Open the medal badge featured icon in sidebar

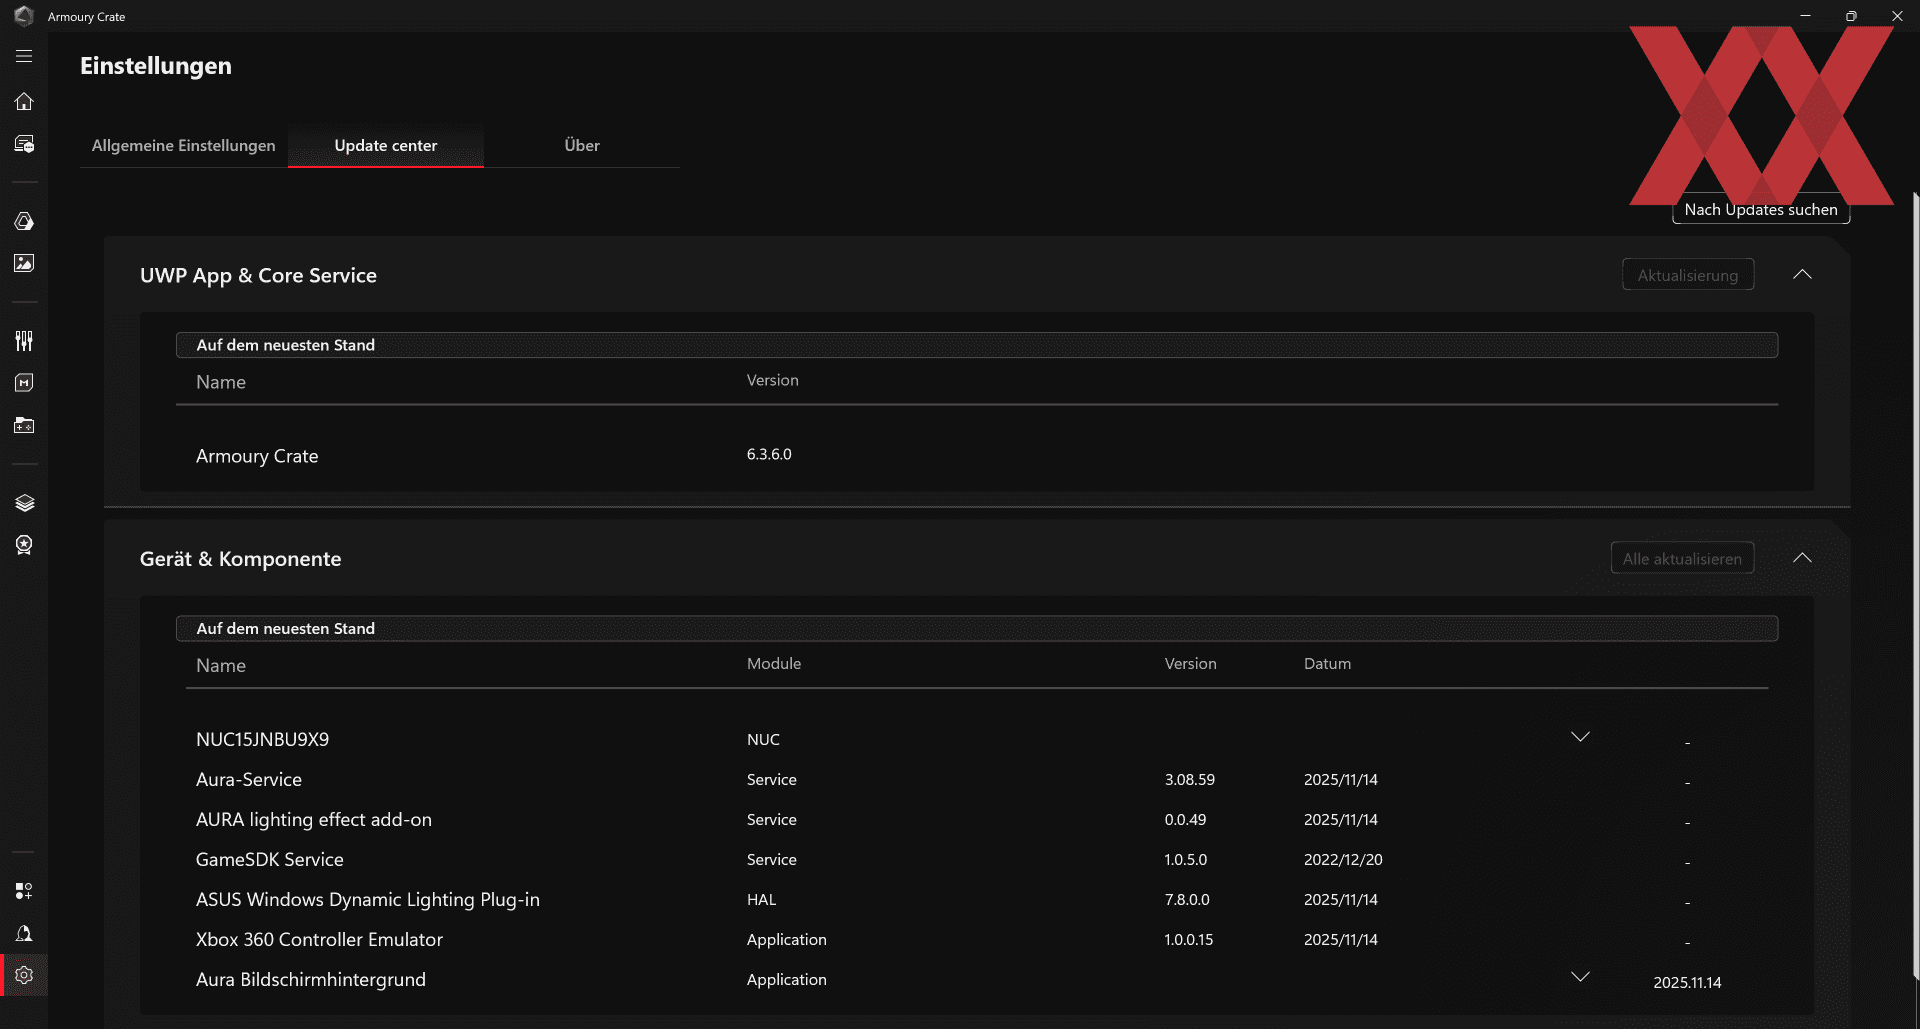tap(24, 545)
